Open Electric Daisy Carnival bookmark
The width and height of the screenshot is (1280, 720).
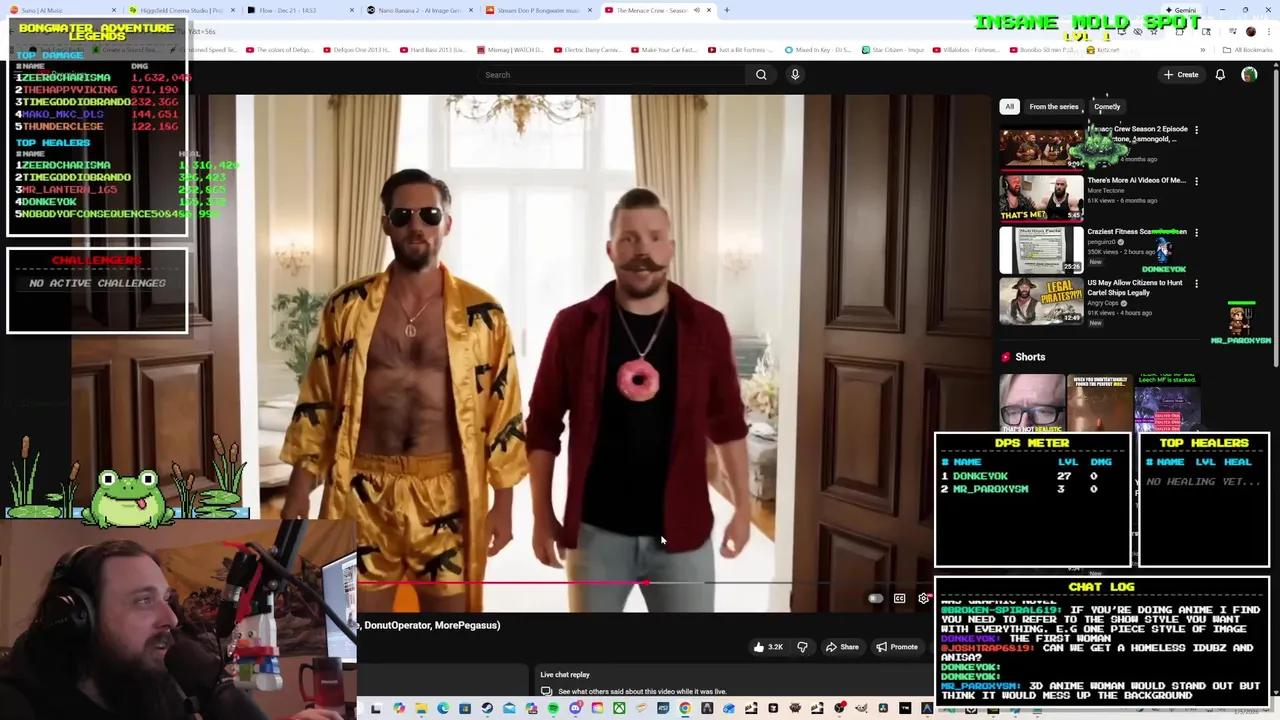[587, 50]
